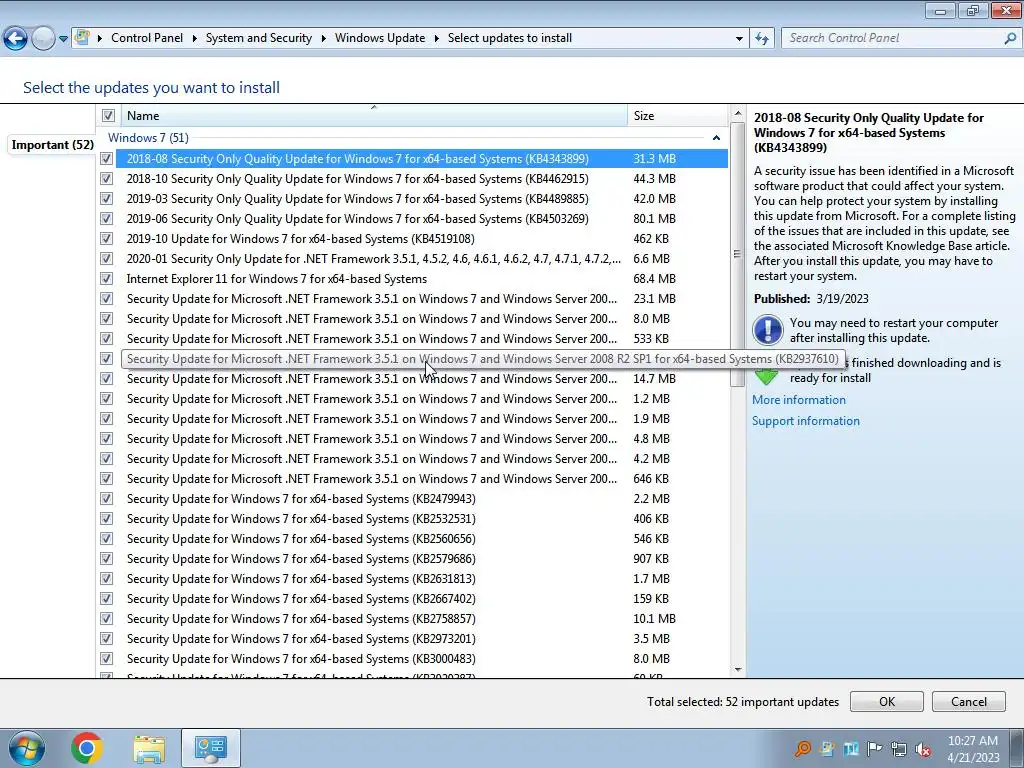Click the Action Center flag tray icon
The height and width of the screenshot is (768, 1024).
(874, 748)
